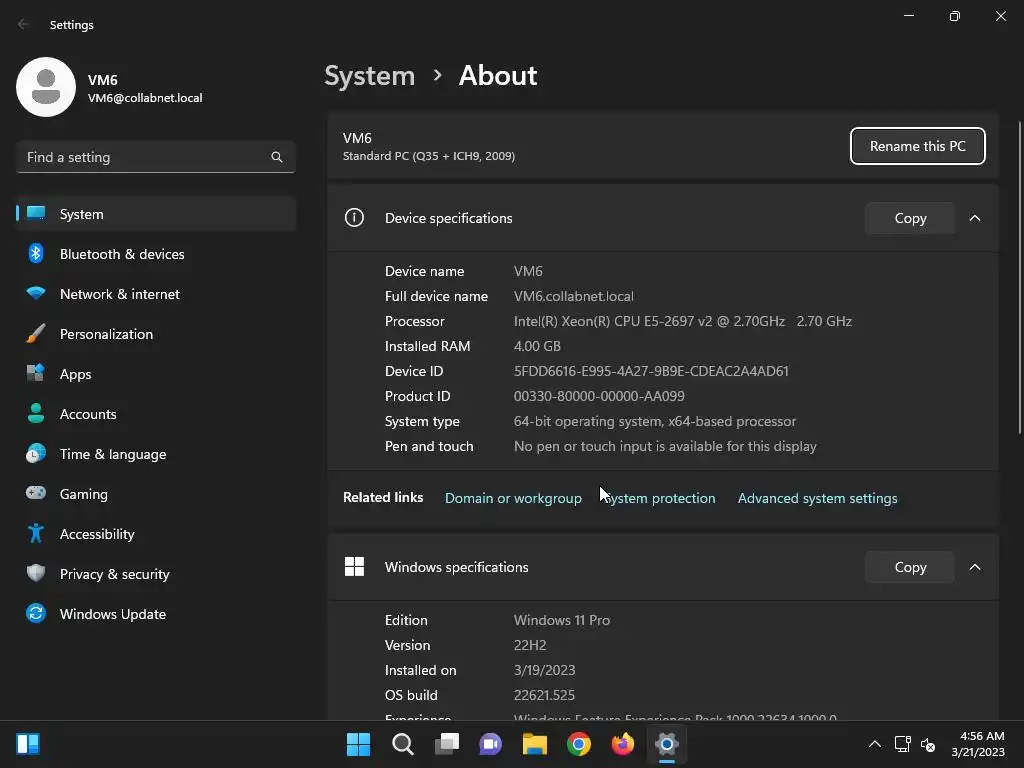Copy the Device specifications
Viewport: 1024px width, 768px height.
910,218
